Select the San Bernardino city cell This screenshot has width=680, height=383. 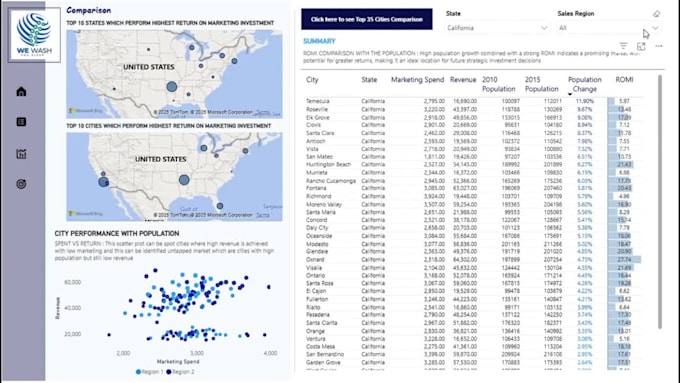(325, 354)
